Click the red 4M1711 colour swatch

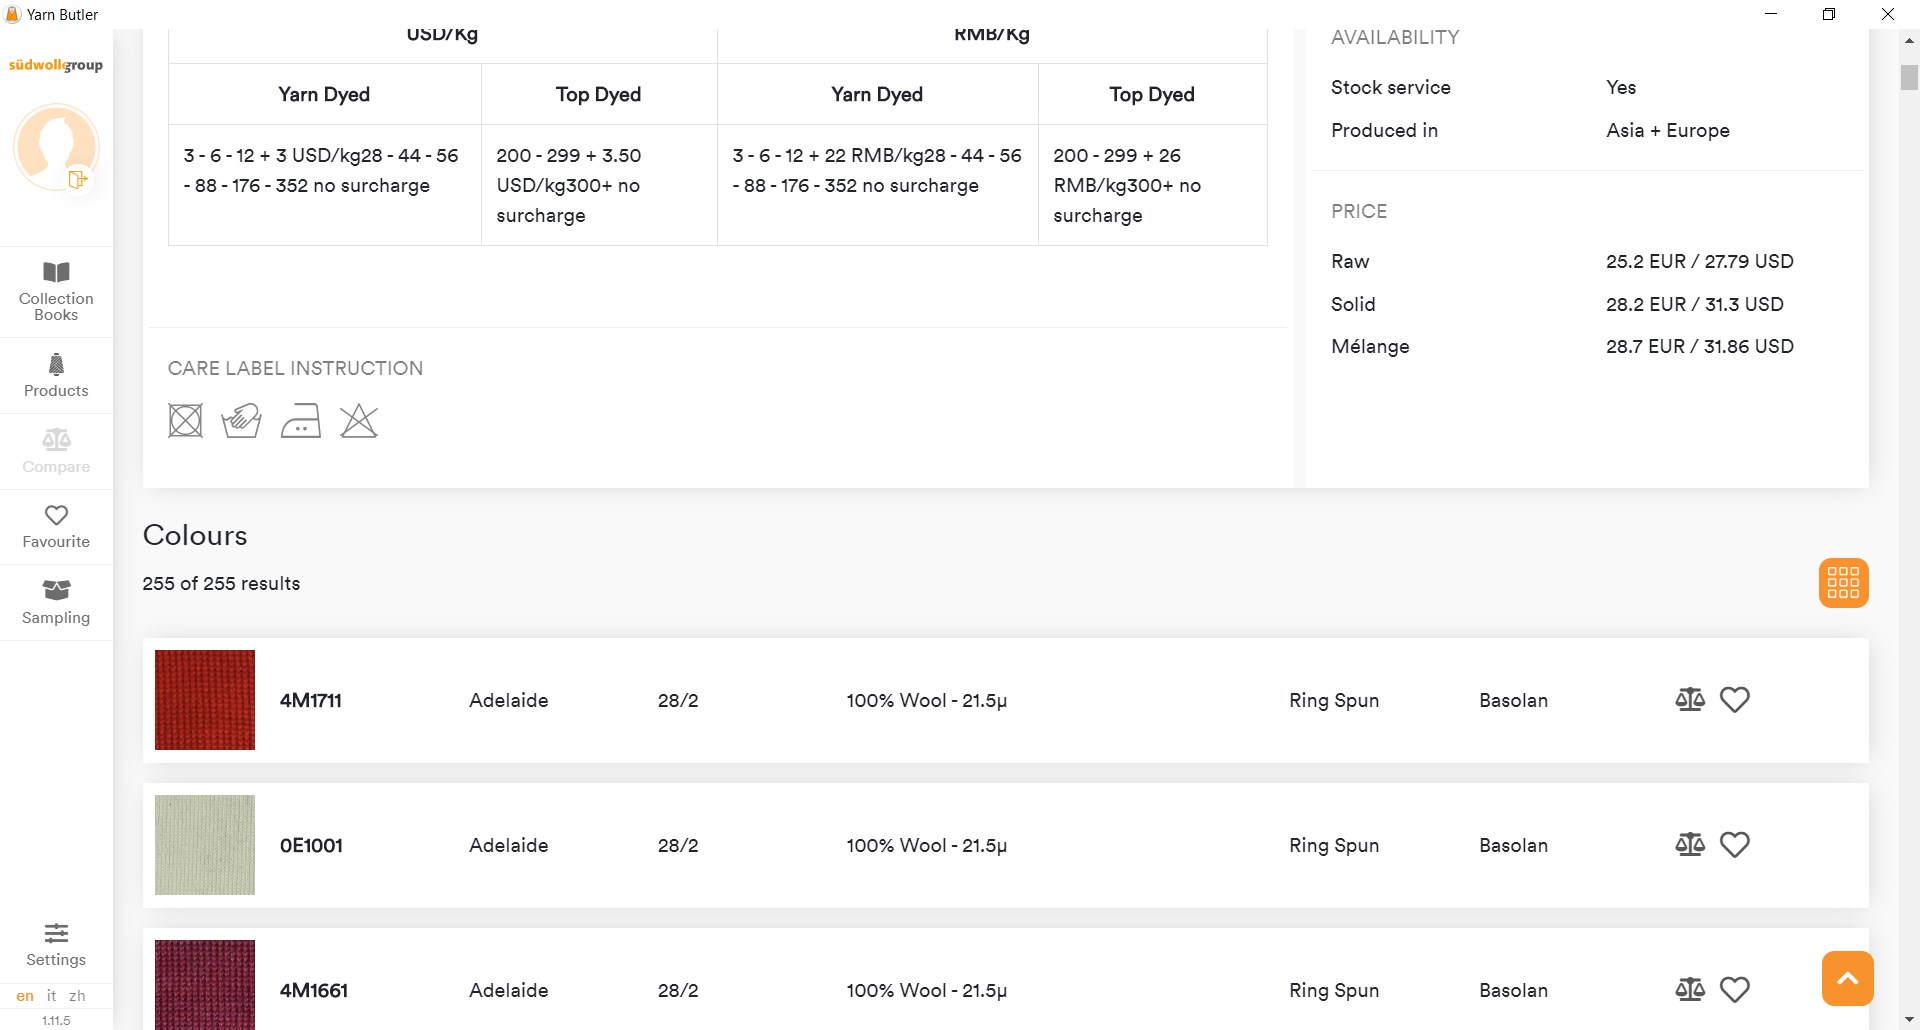[205, 700]
